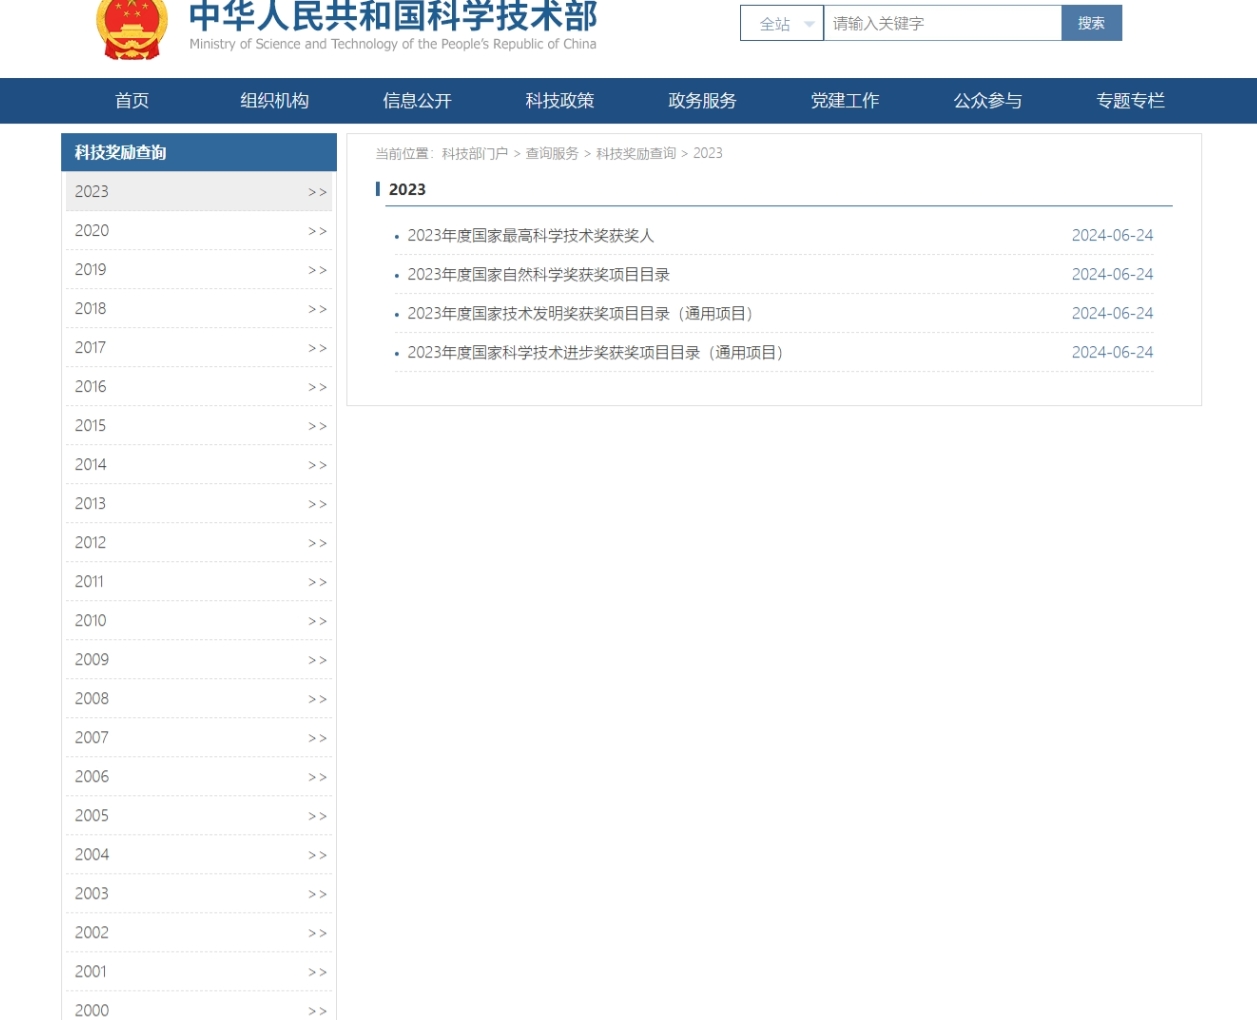Viewport: 1257px width, 1020px height.
Task: Click the national emblem logo
Action: (131, 29)
